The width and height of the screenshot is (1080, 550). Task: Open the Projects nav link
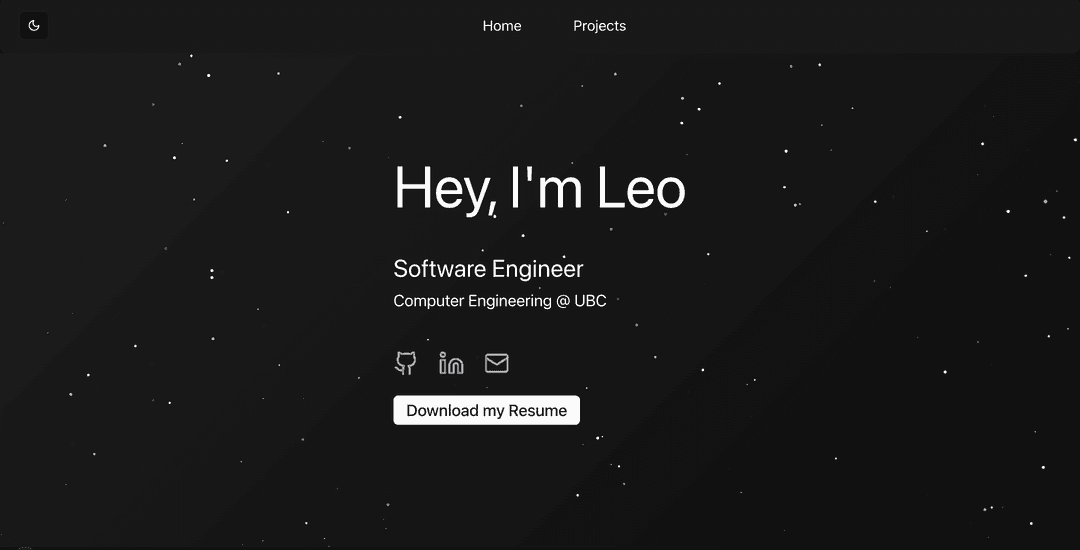pos(599,26)
